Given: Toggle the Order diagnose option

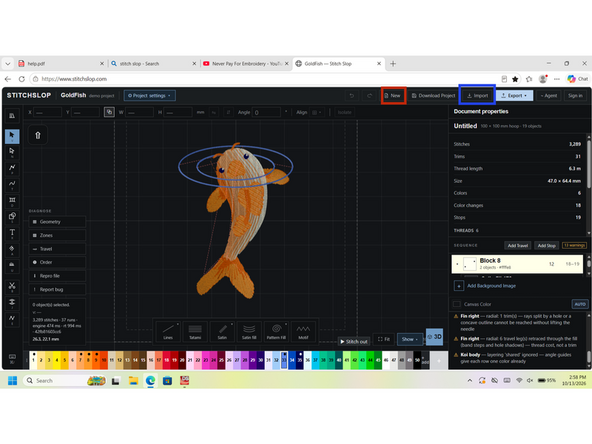Looking at the screenshot, I should click(57, 262).
